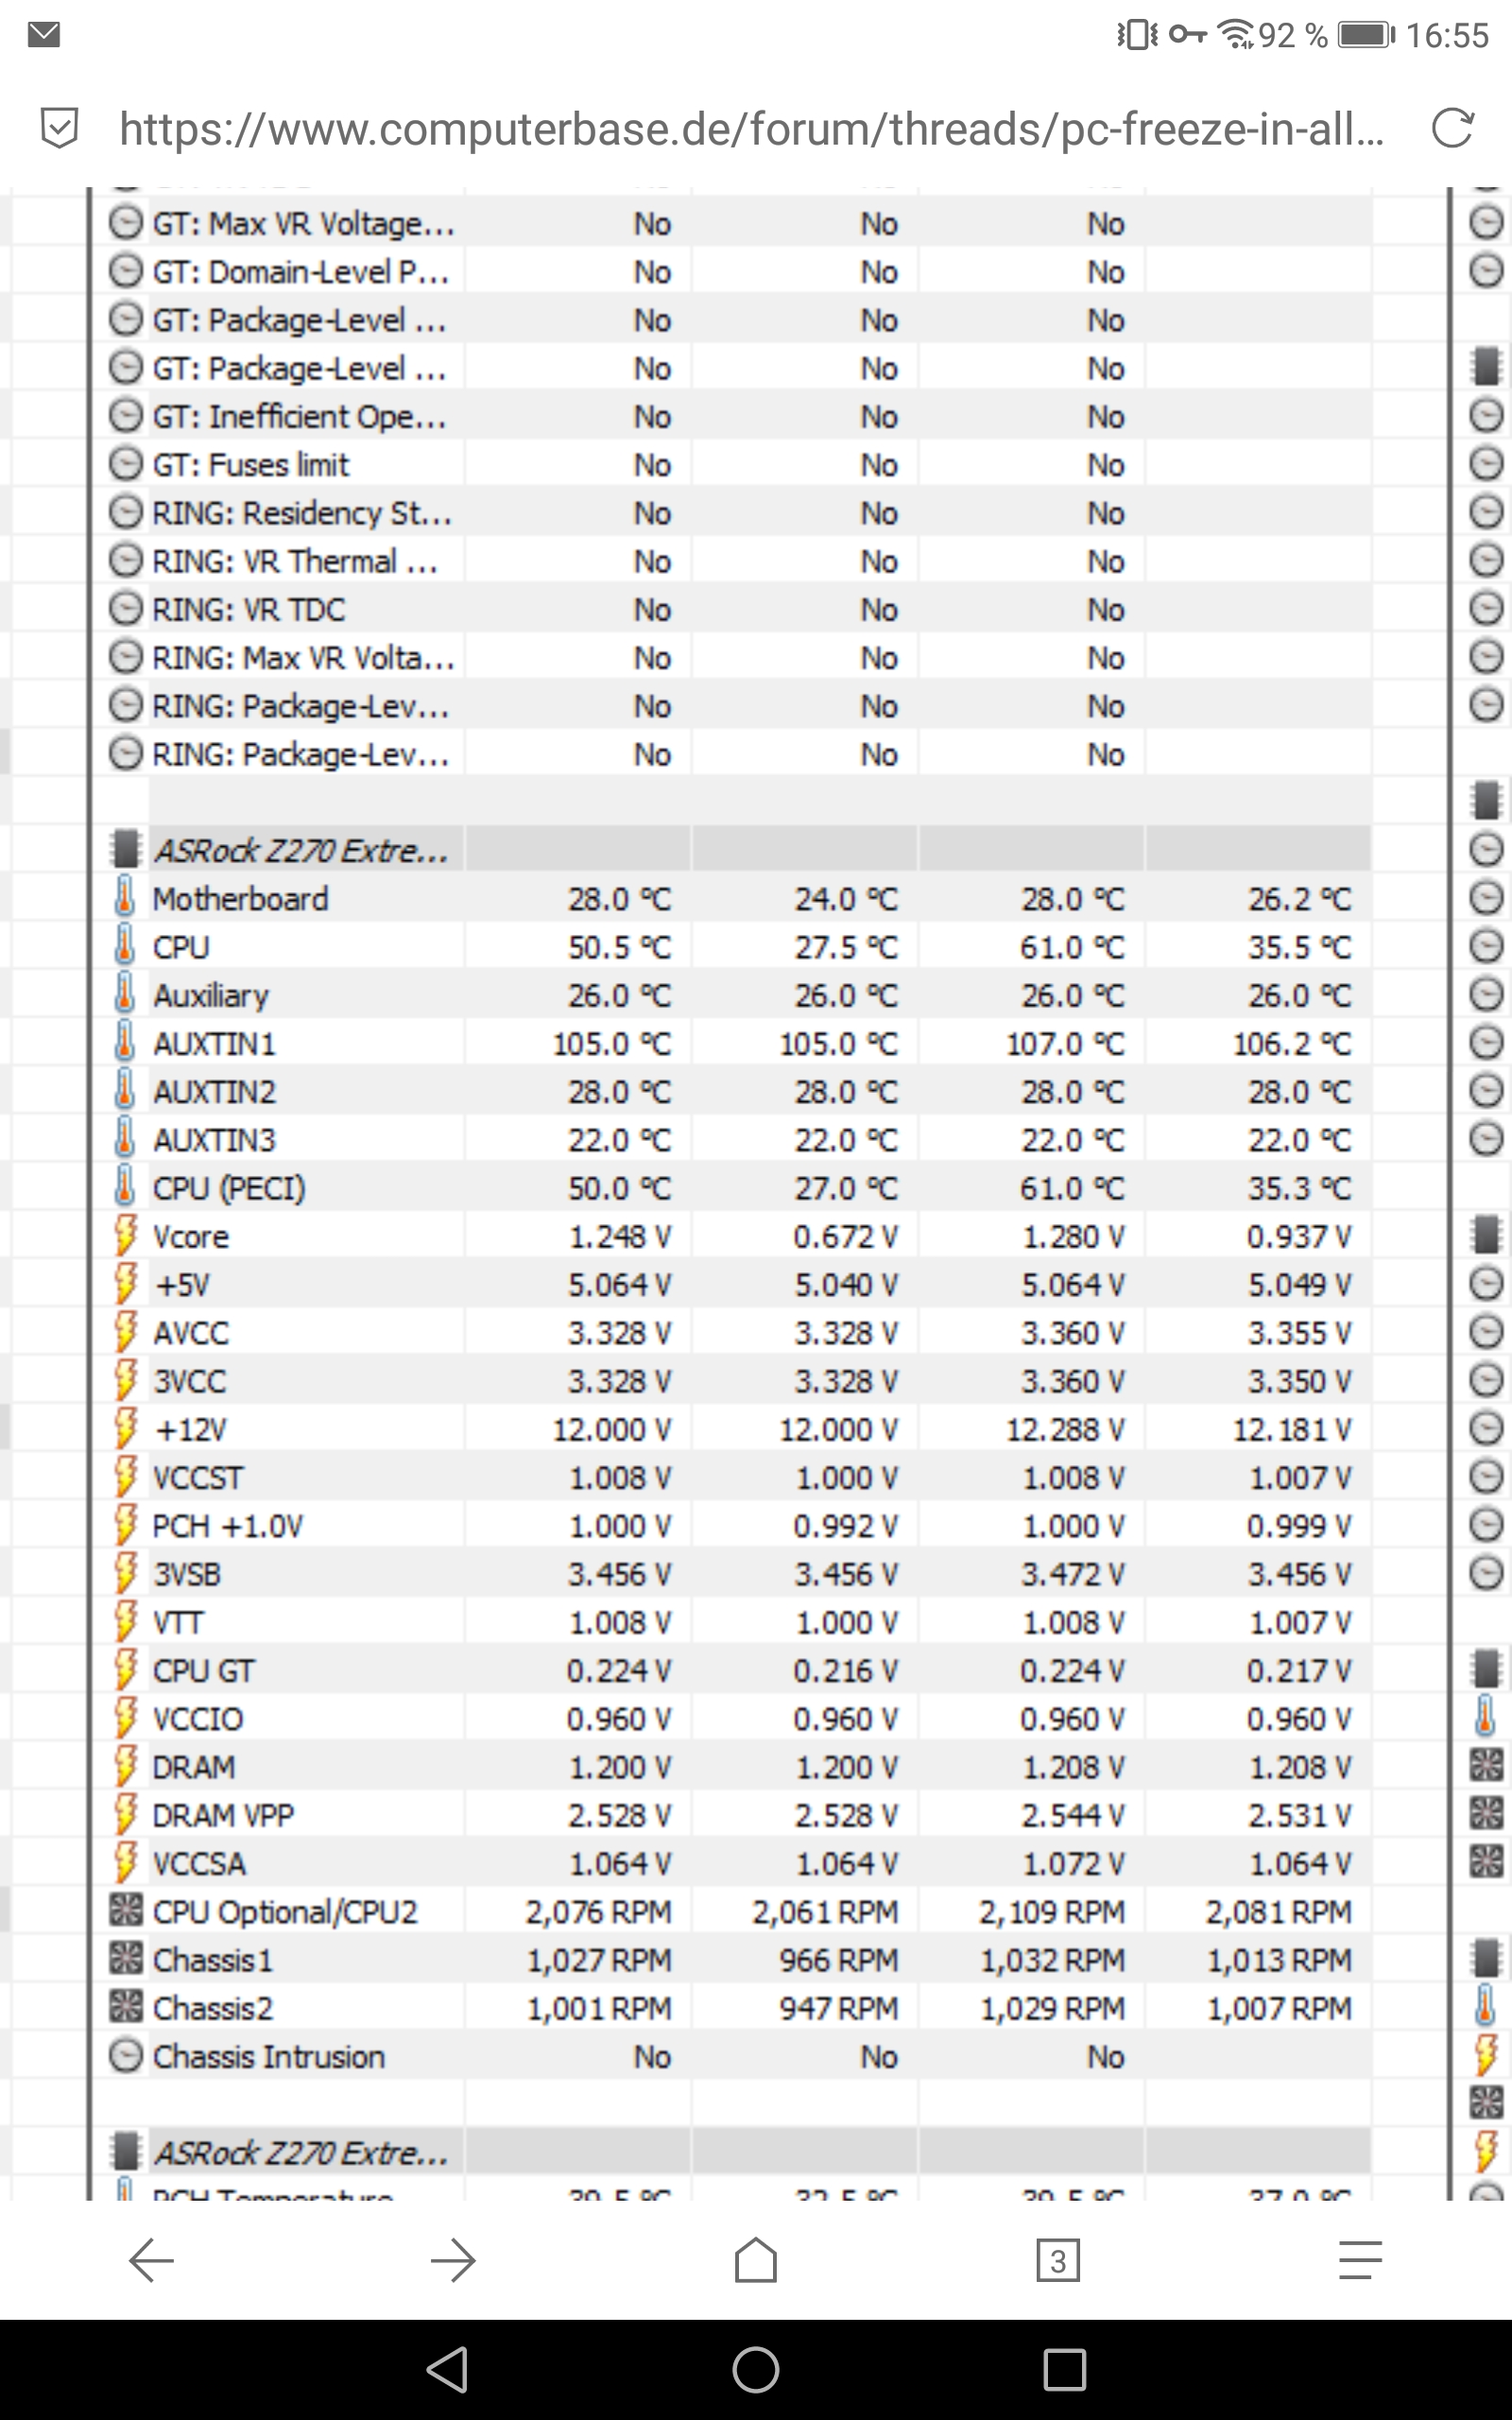Tap the lightning bolt icon beside DRAM VPP
This screenshot has height=2420, width=1512.
125,1814
